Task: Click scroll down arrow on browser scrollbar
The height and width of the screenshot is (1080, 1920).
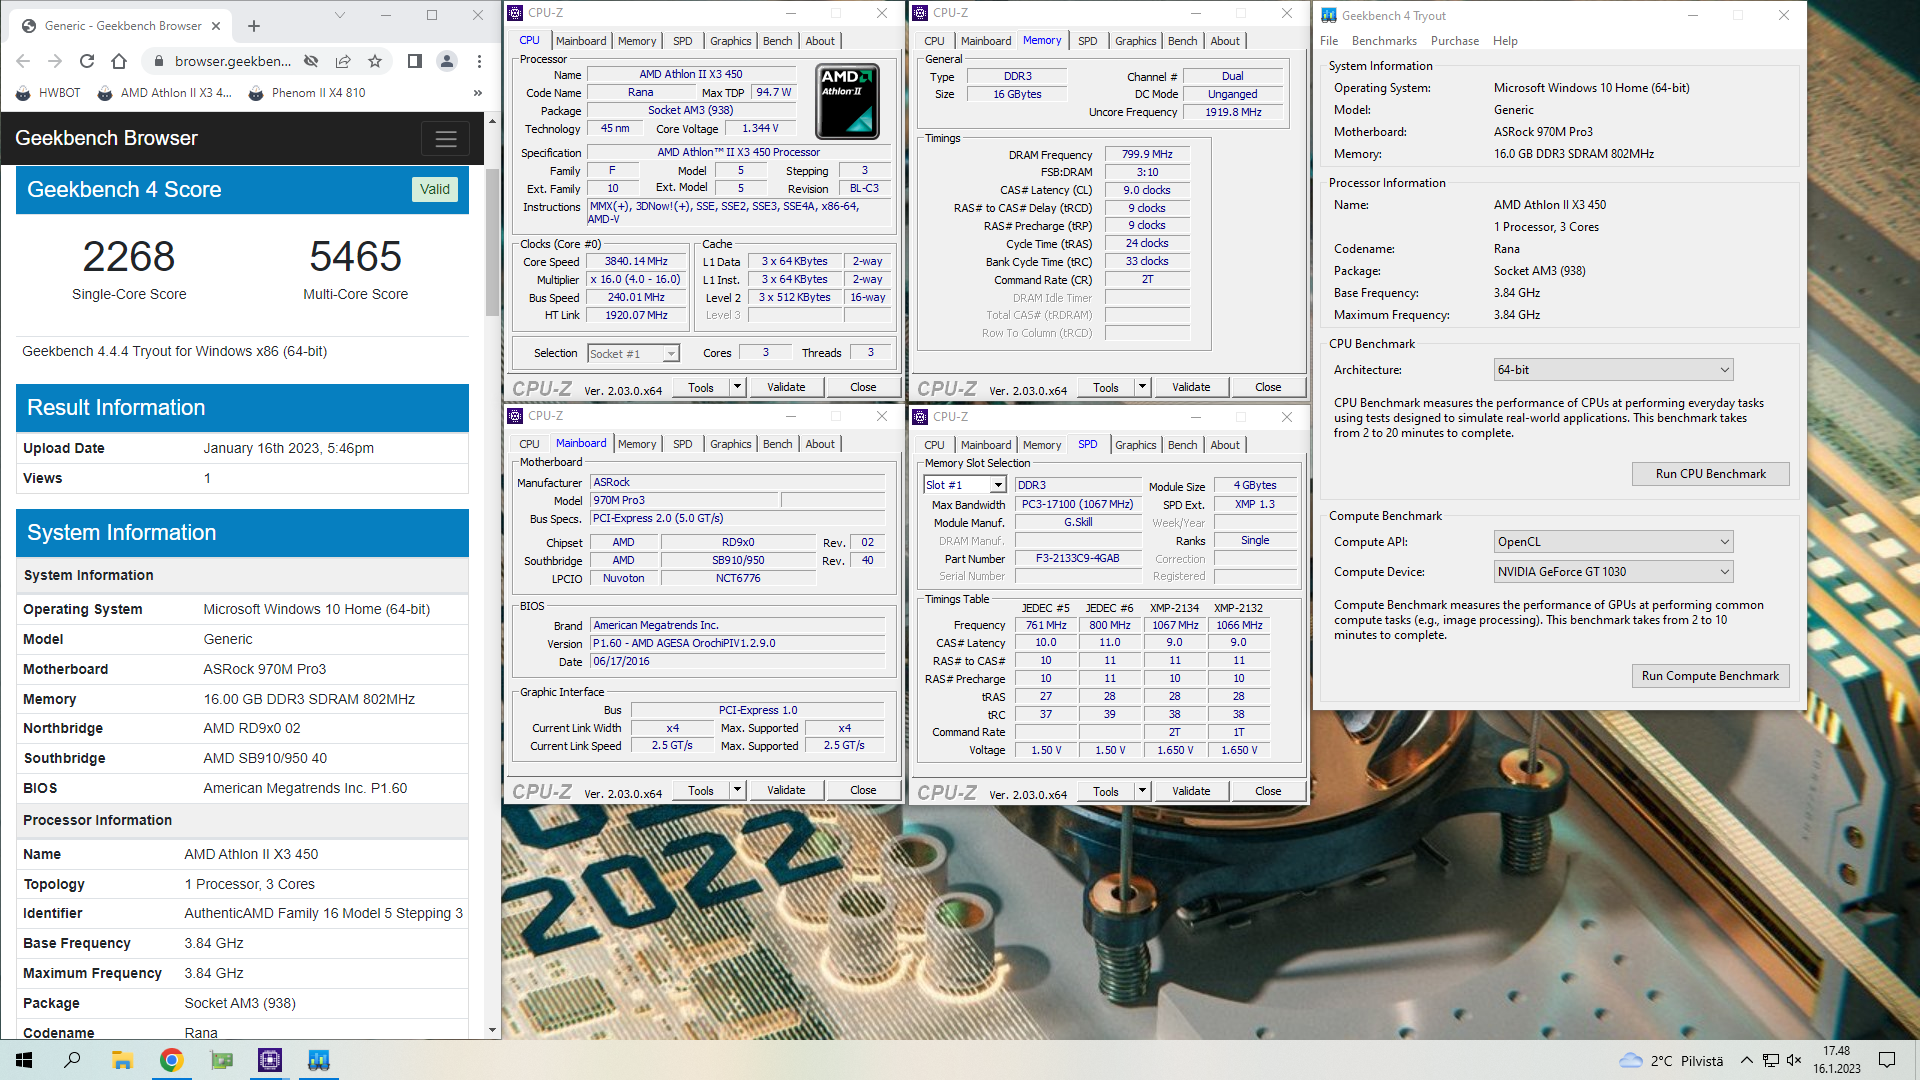Action: (492, 1030)
